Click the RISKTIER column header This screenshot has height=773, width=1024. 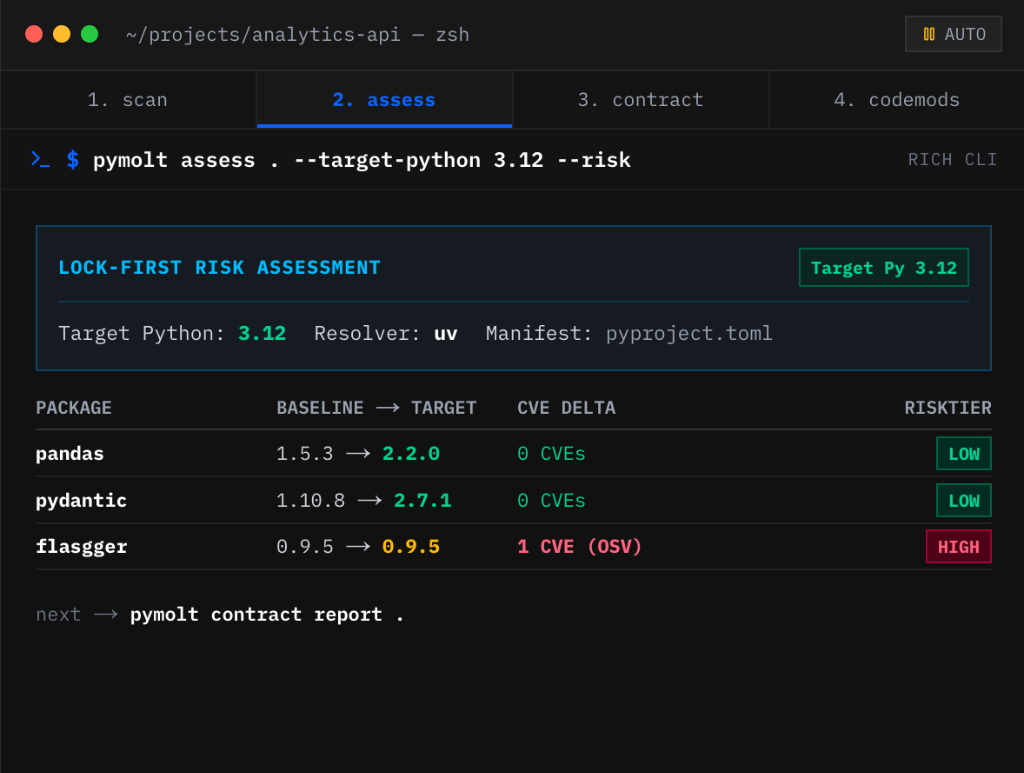[x=948, y=408]
